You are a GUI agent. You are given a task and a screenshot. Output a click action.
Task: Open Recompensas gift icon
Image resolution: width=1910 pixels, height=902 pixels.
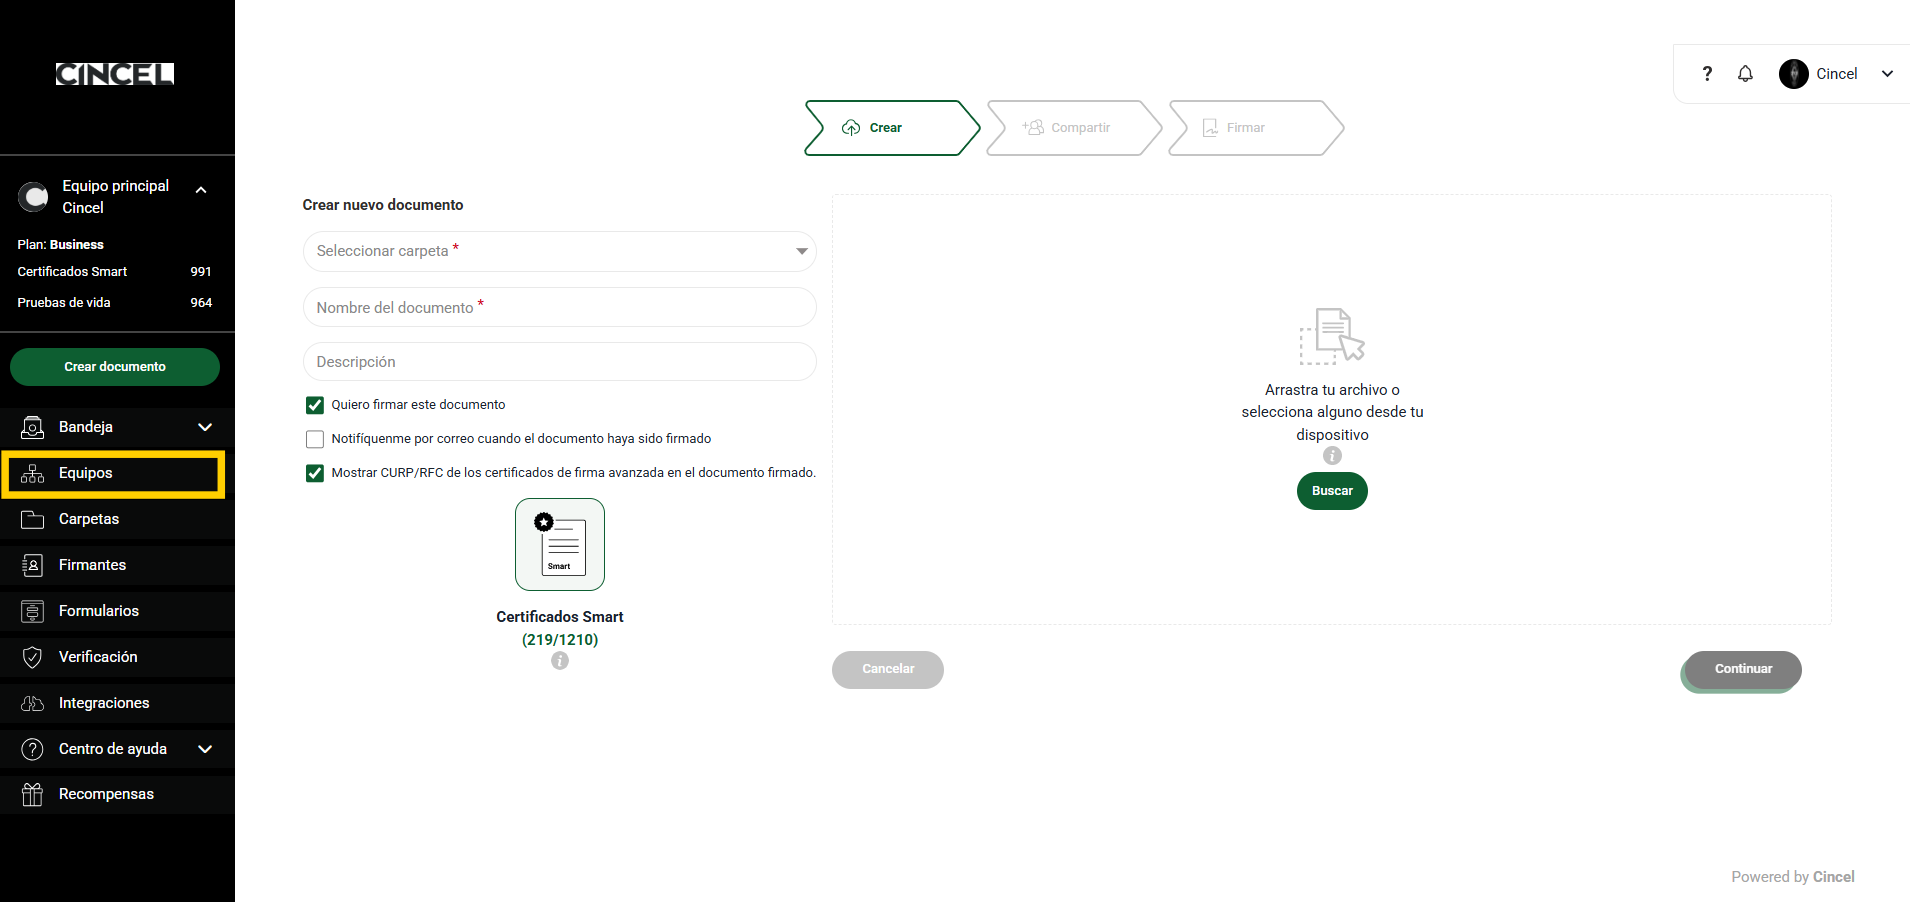(32, 794)
